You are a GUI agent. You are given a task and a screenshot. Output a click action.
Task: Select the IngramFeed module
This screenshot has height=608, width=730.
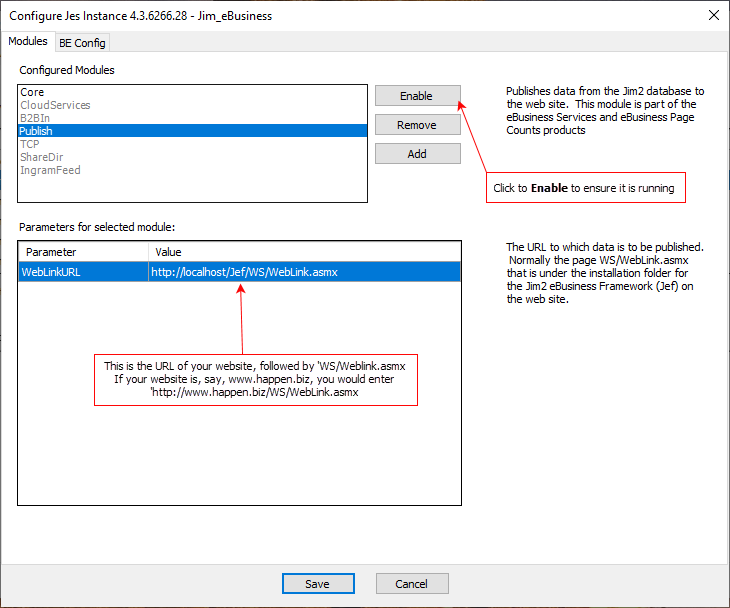click(x=192, y=170)
